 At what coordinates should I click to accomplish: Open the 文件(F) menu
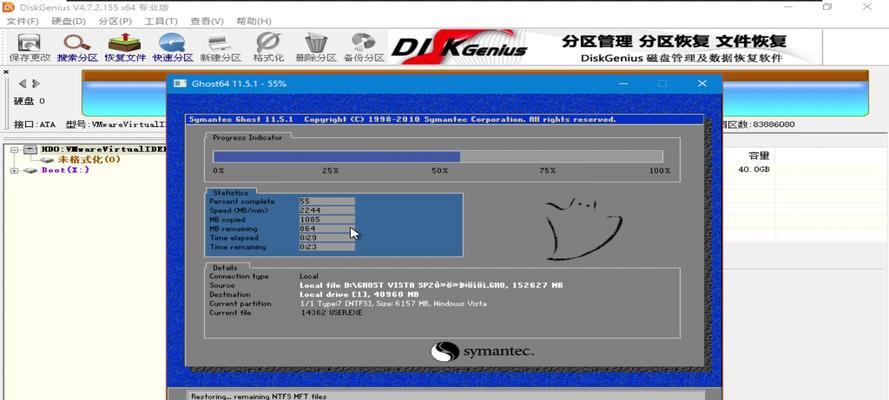click(x=22, y=21)
